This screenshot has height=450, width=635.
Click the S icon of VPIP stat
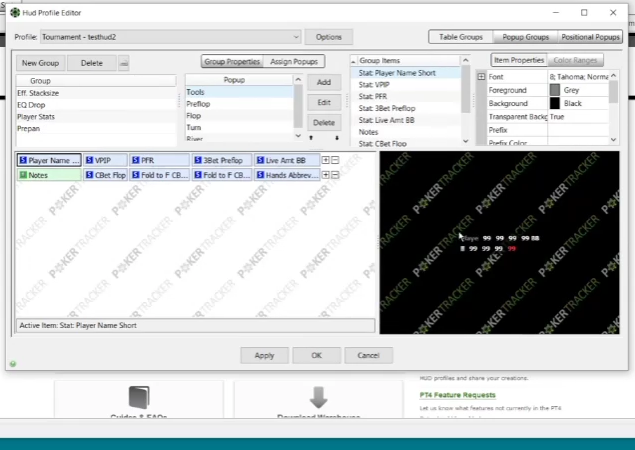[89, 160]
